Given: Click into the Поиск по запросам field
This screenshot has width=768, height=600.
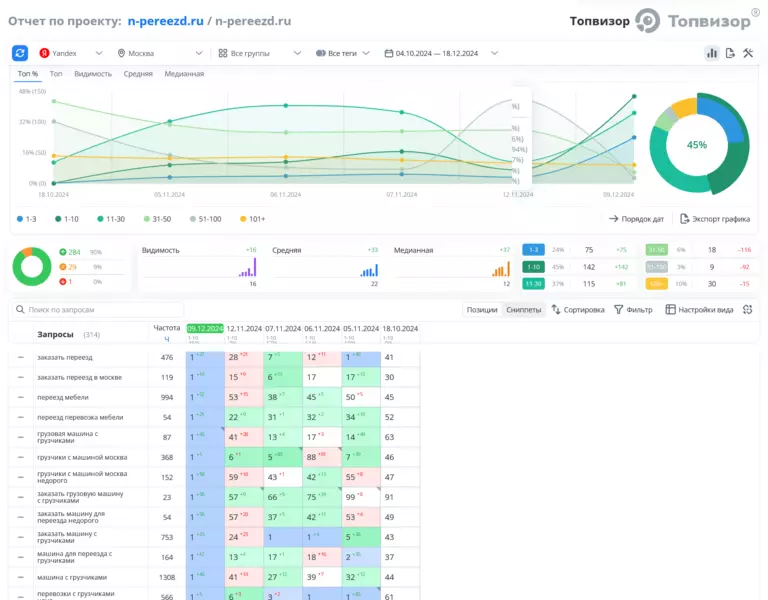Looking at the screenshot, I should [98, 310].
